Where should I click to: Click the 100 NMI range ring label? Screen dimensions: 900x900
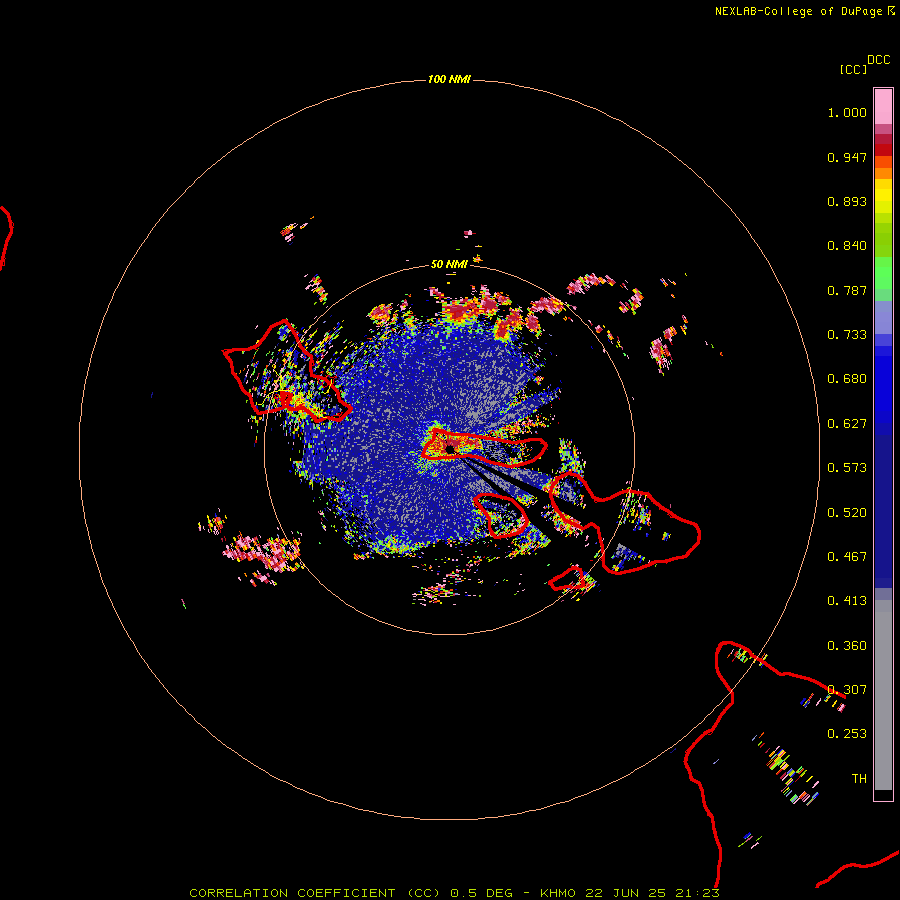(x=449, y=79)
